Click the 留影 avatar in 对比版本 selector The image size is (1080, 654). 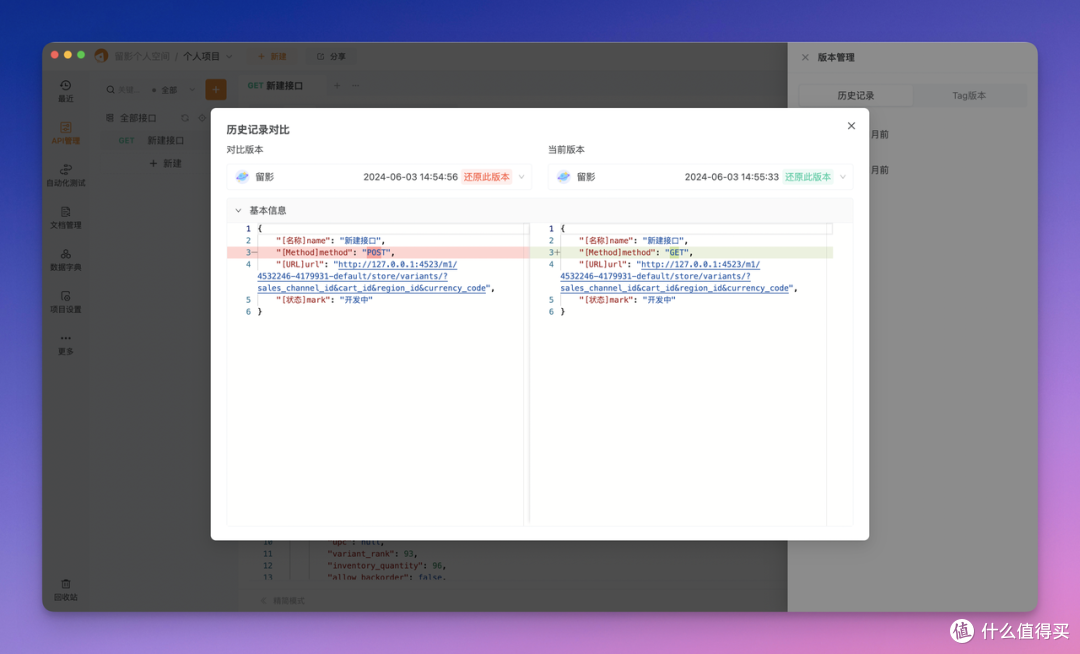point(242,177)
